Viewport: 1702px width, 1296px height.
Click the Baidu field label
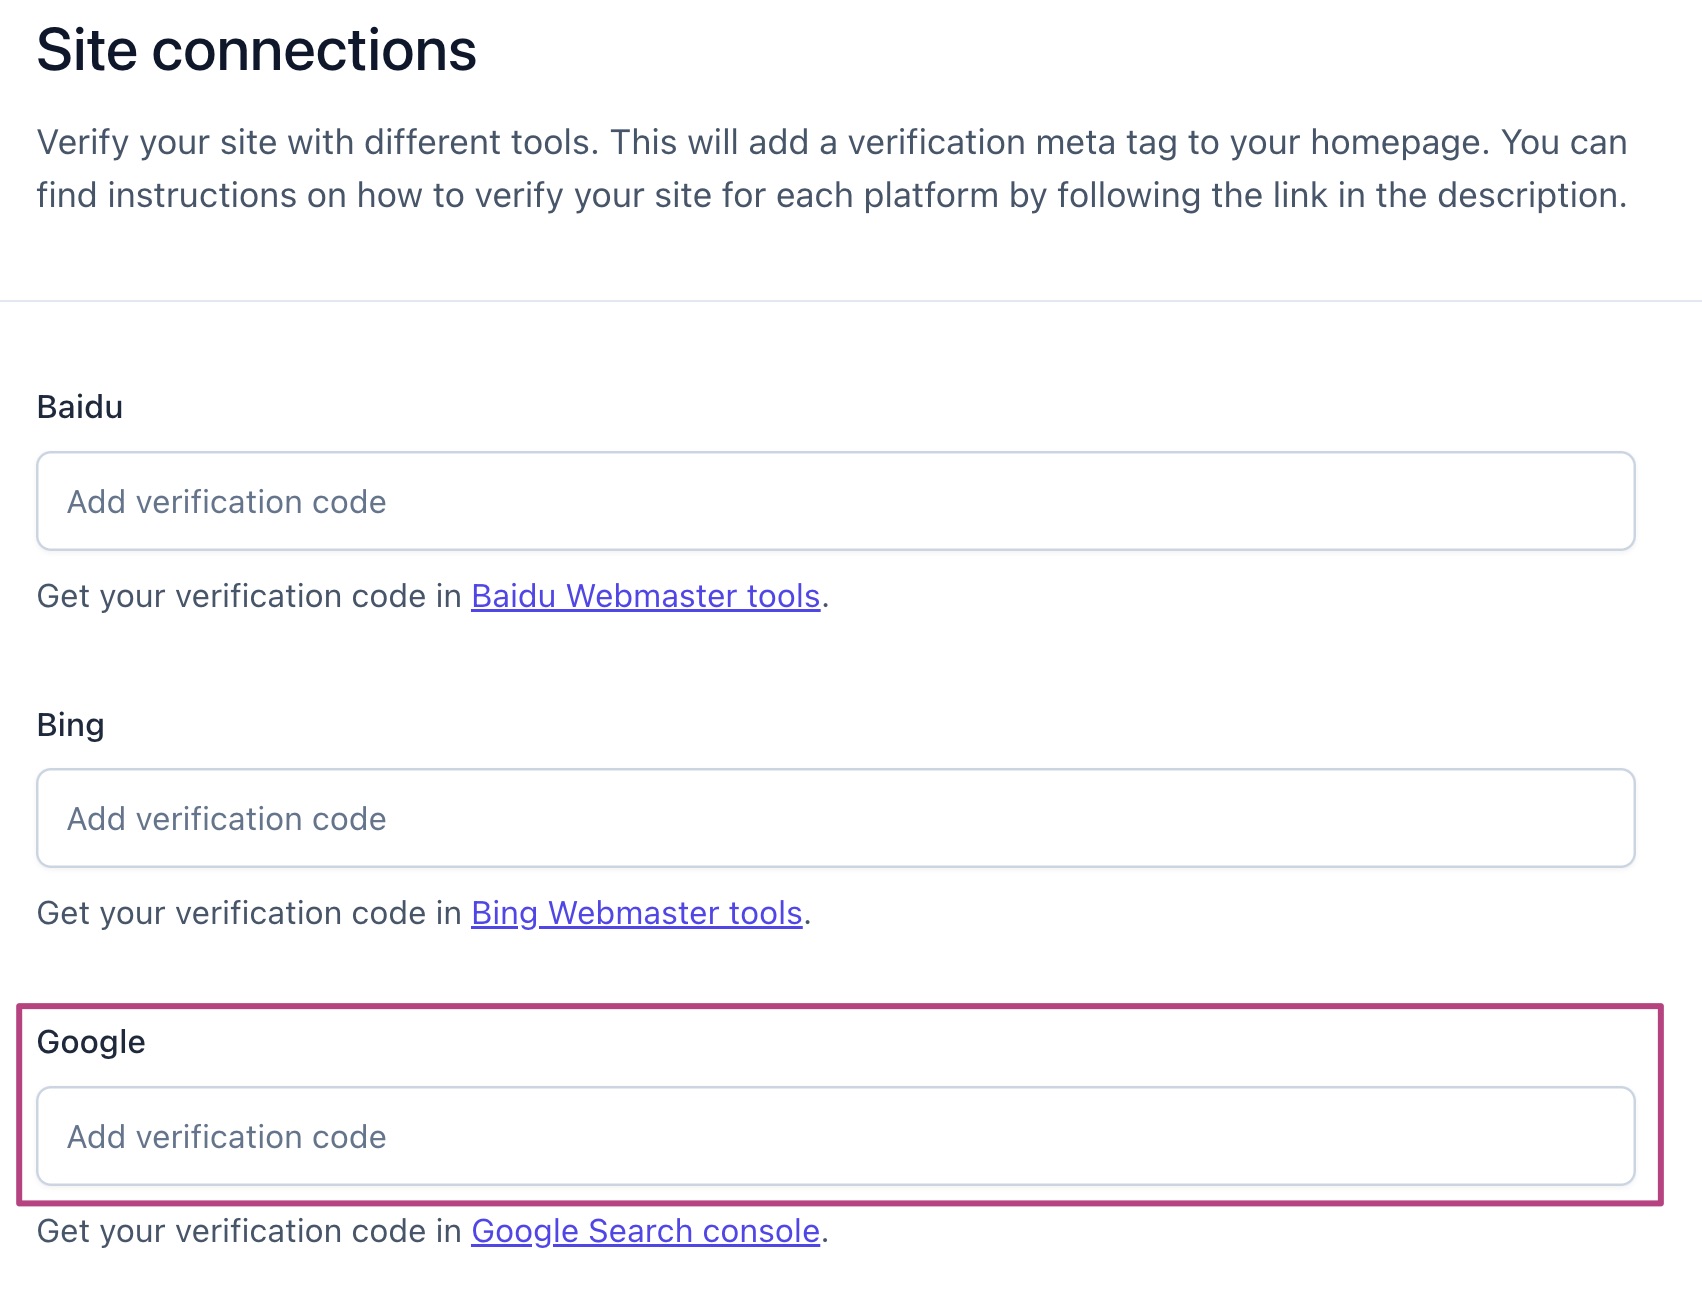click(x=80, y=407)
